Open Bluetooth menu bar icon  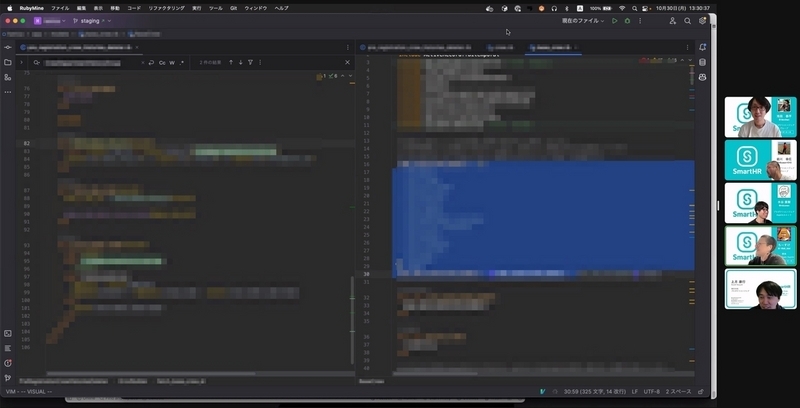click(x=566, y=8)
